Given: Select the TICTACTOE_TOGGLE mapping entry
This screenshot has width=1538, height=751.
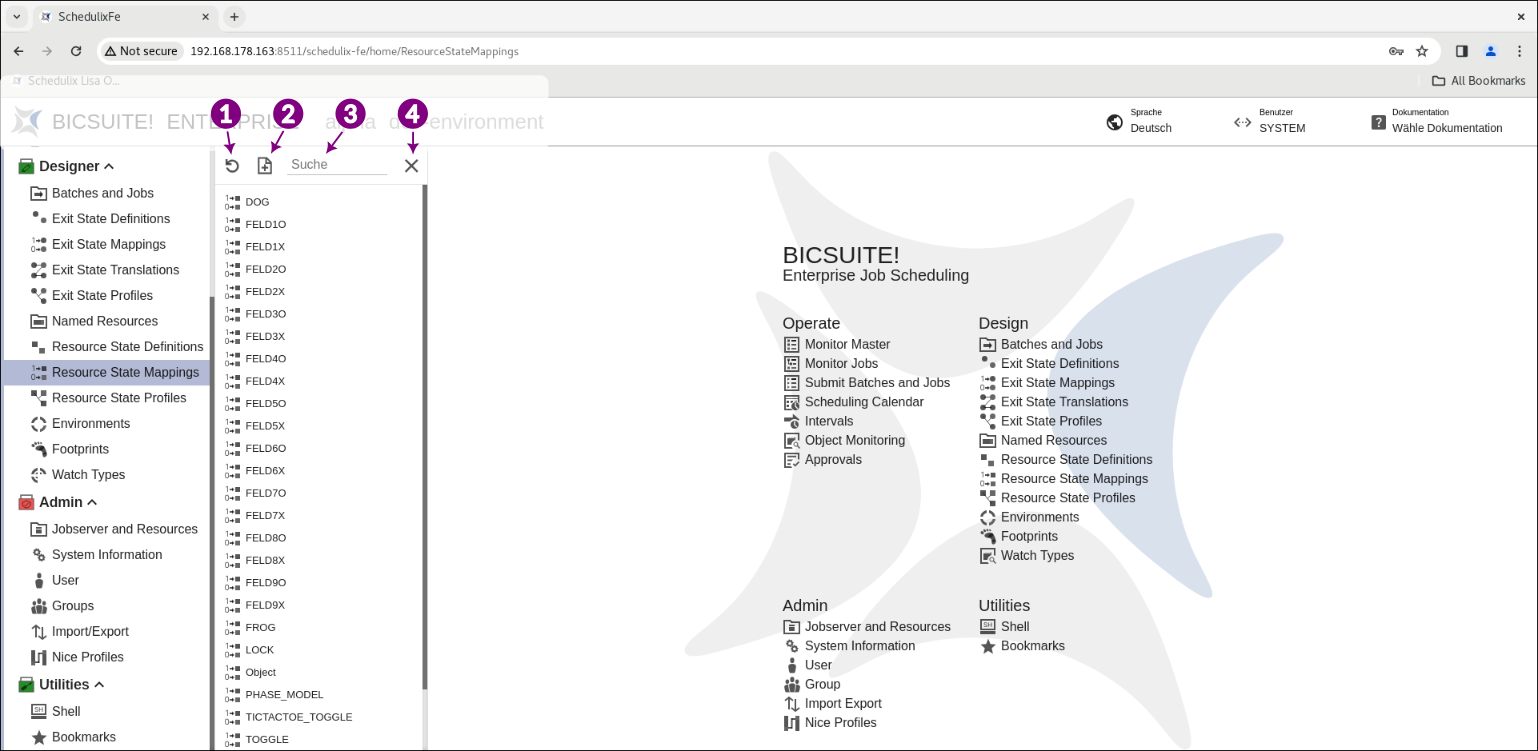Looking at the screenshot, I should (298, 717).
